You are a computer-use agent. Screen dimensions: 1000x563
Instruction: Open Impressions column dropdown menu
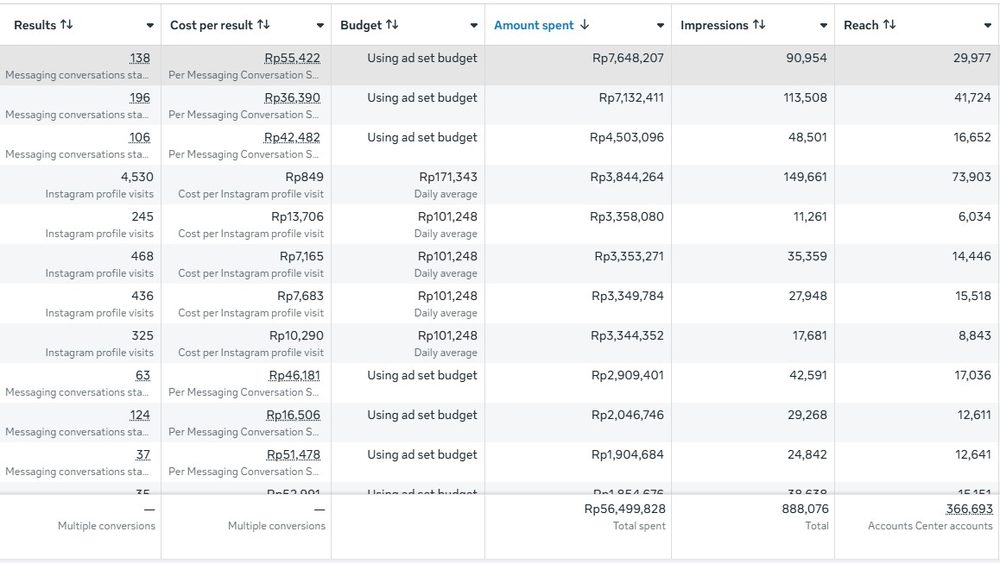click(x=823, y=26)
